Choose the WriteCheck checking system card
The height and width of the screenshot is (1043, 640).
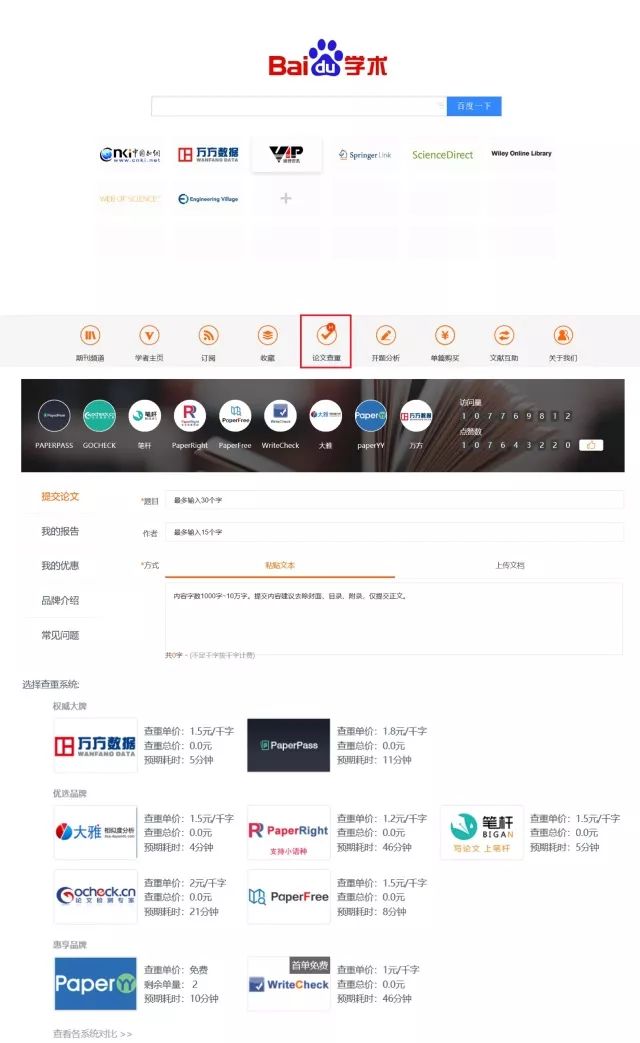tap(289, 984)
